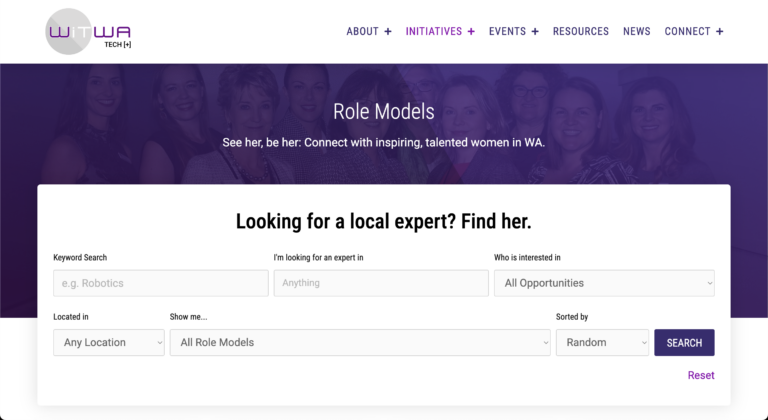
Task: Open the 'Sorted by' Random dropdown
Action: click(602, 342)
